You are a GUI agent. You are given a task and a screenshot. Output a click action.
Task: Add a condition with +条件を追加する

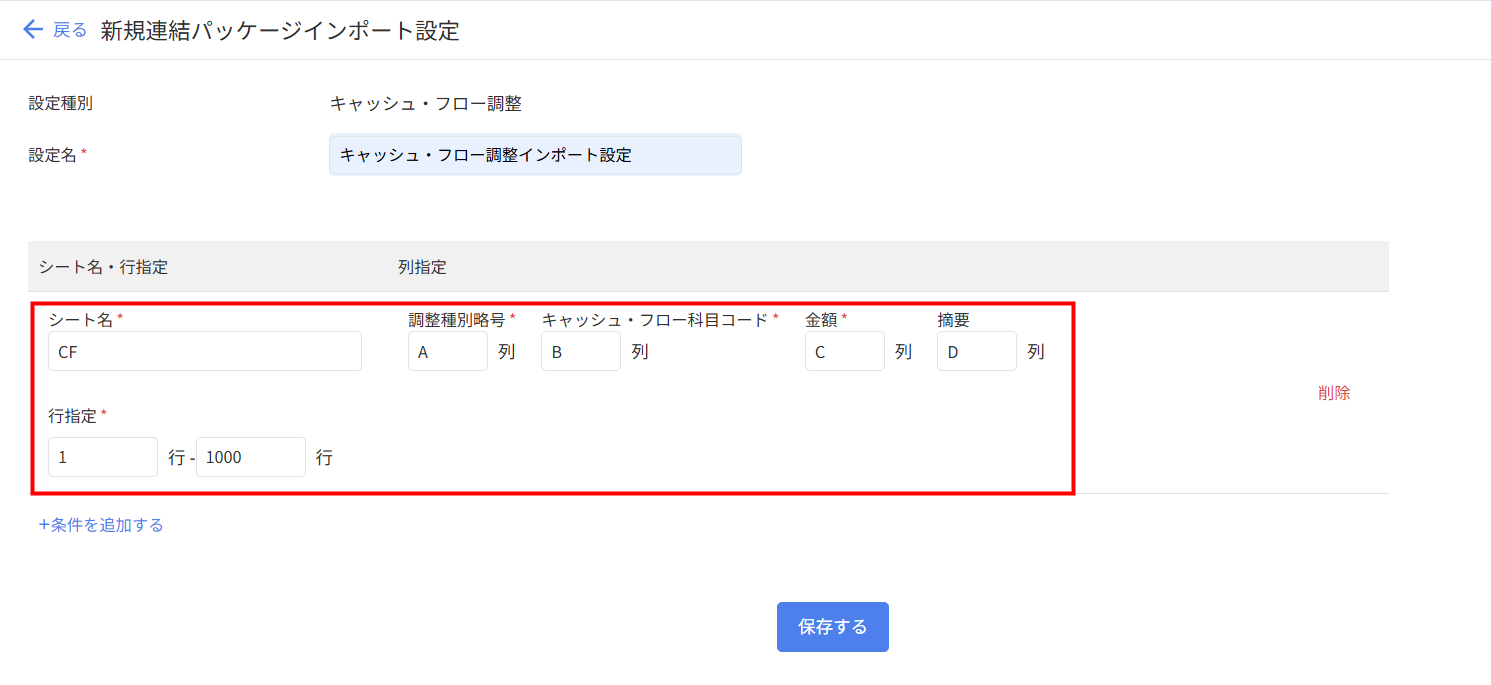[101, 525]
